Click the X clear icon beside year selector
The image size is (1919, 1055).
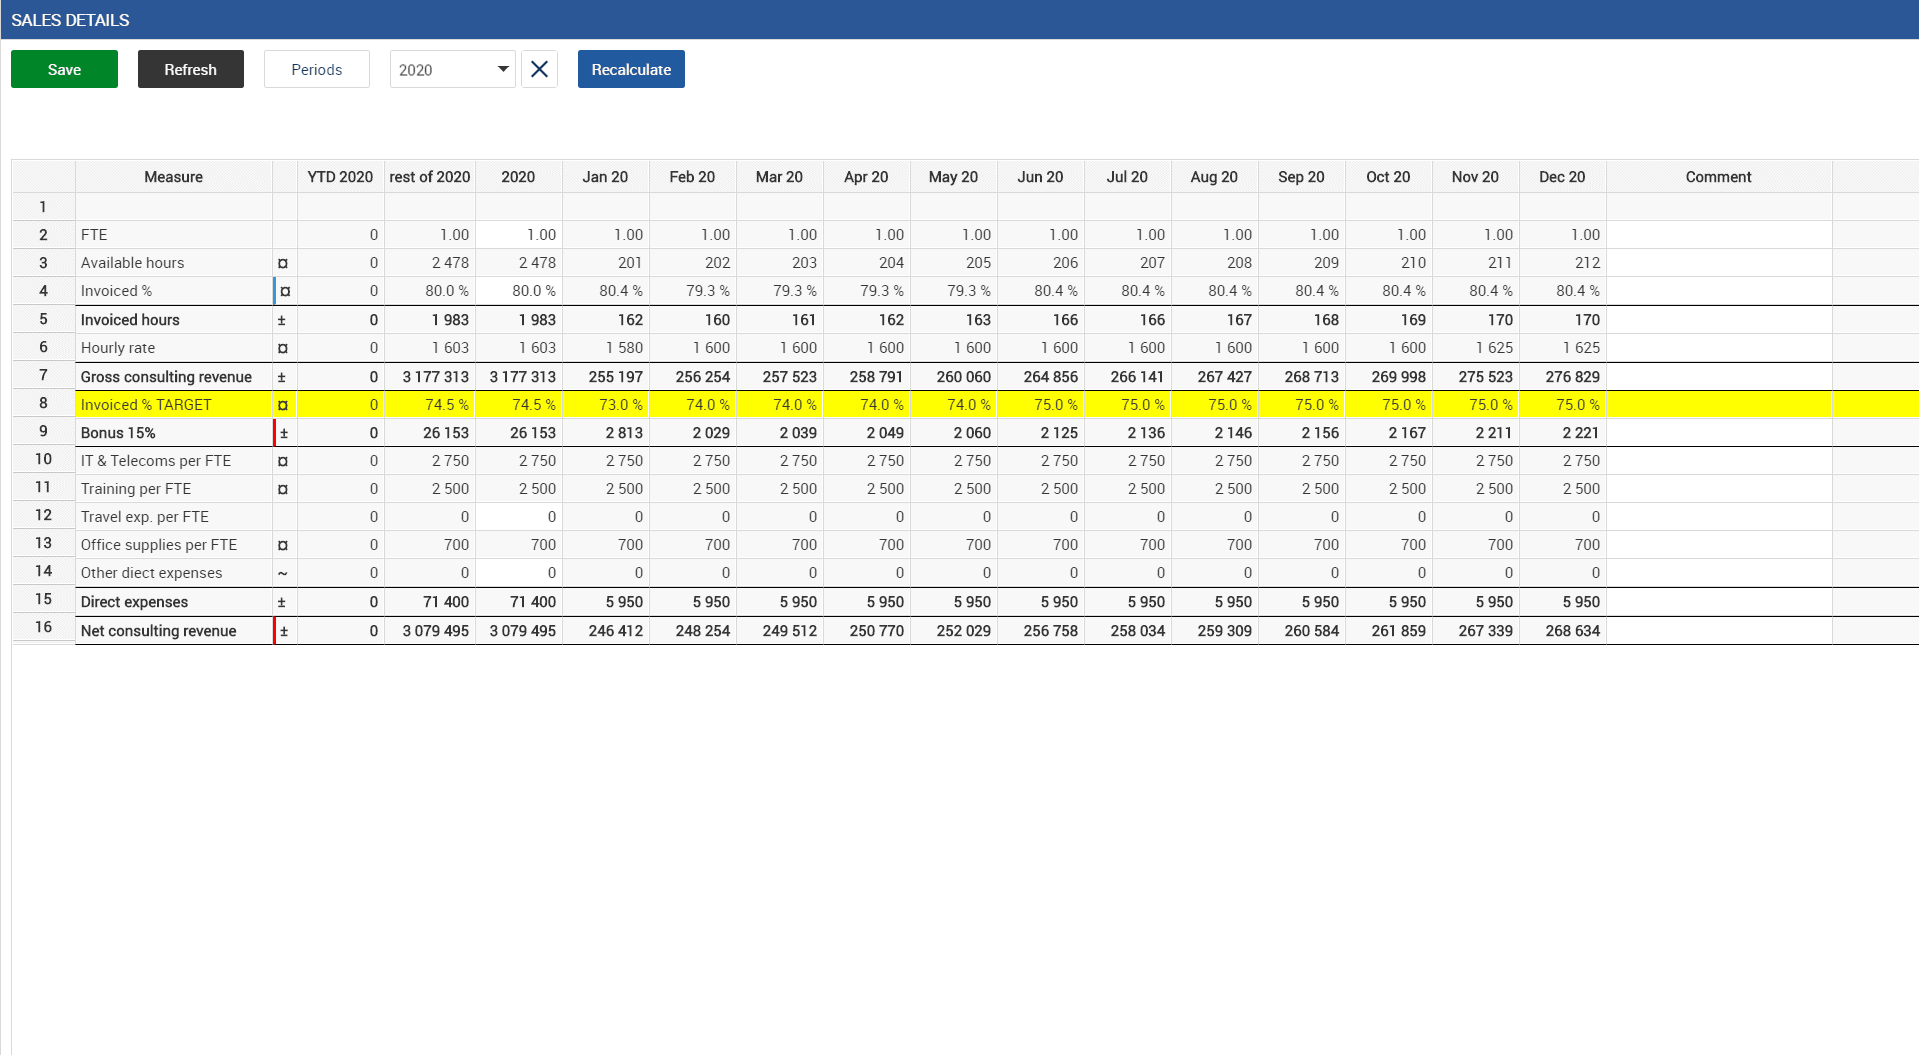coord(539,69)
